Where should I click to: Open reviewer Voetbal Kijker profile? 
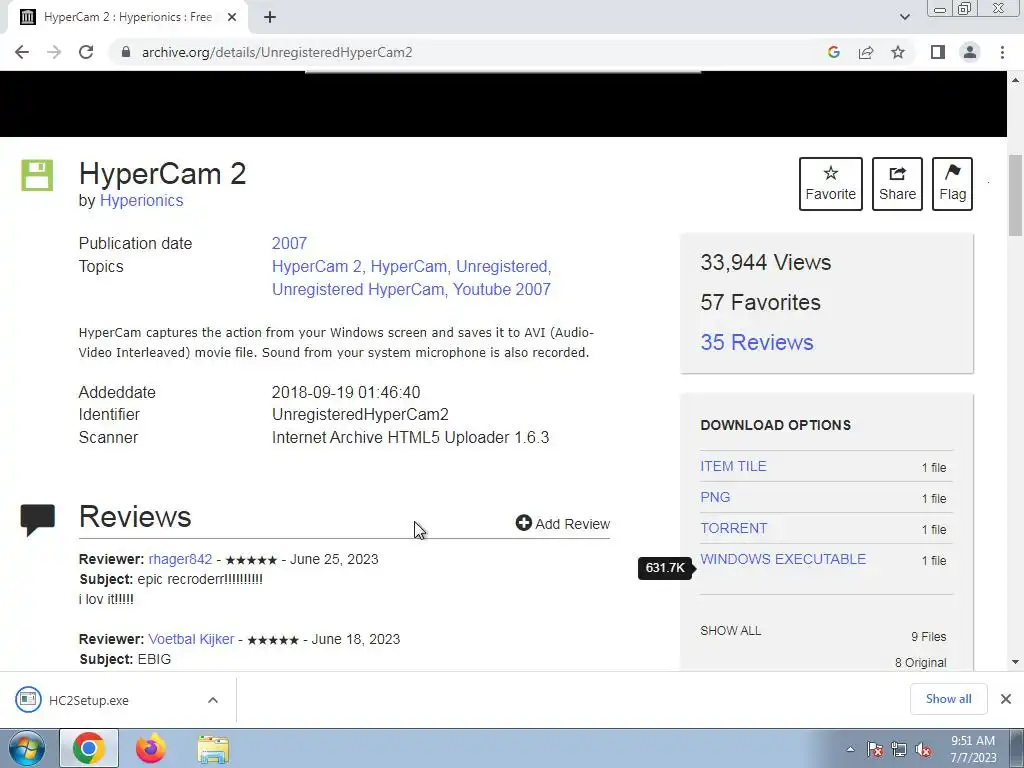point(191,639)
